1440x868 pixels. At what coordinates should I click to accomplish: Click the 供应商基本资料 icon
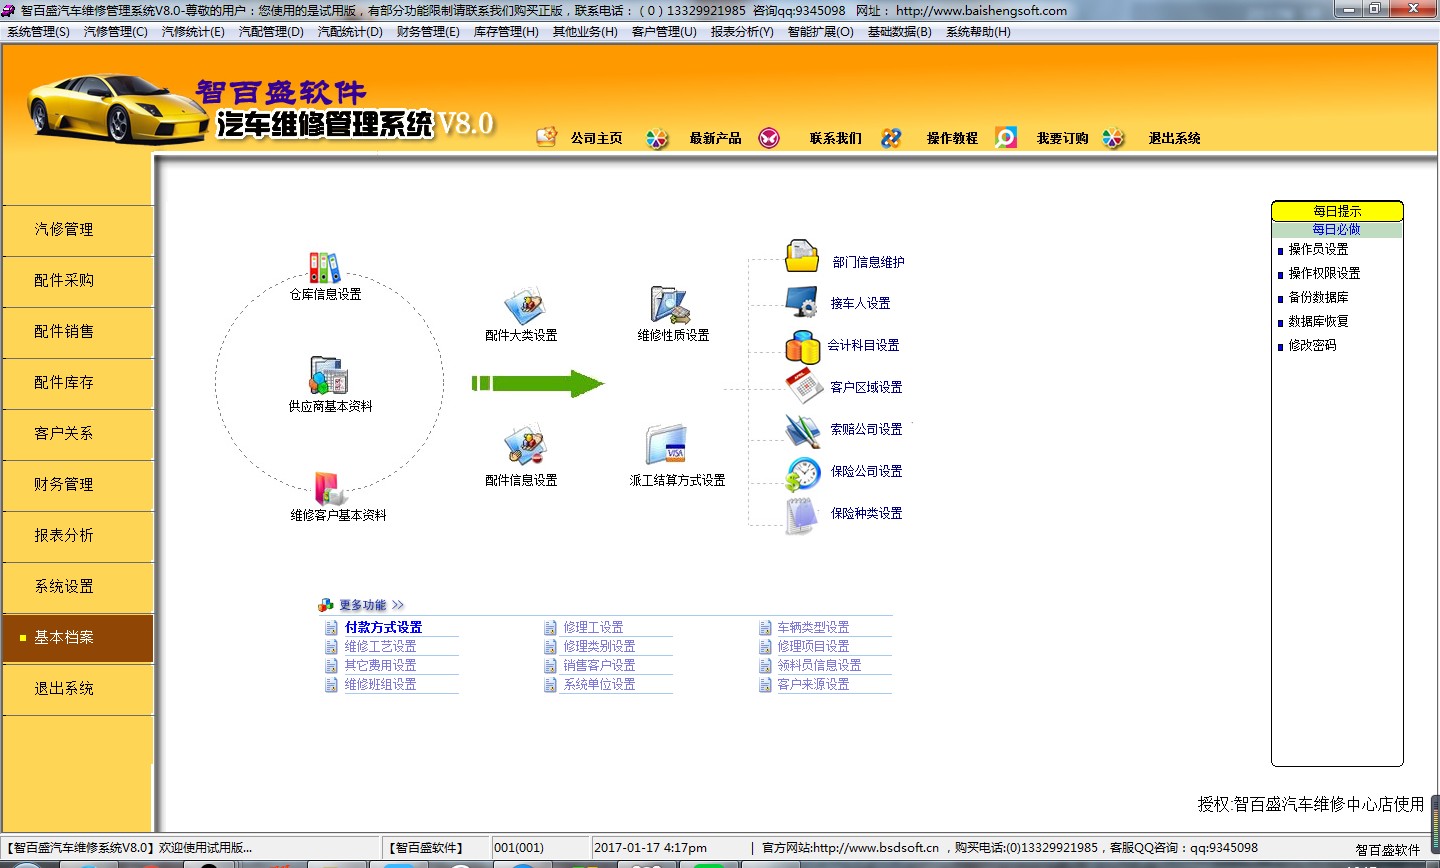(x=329, y=376)
